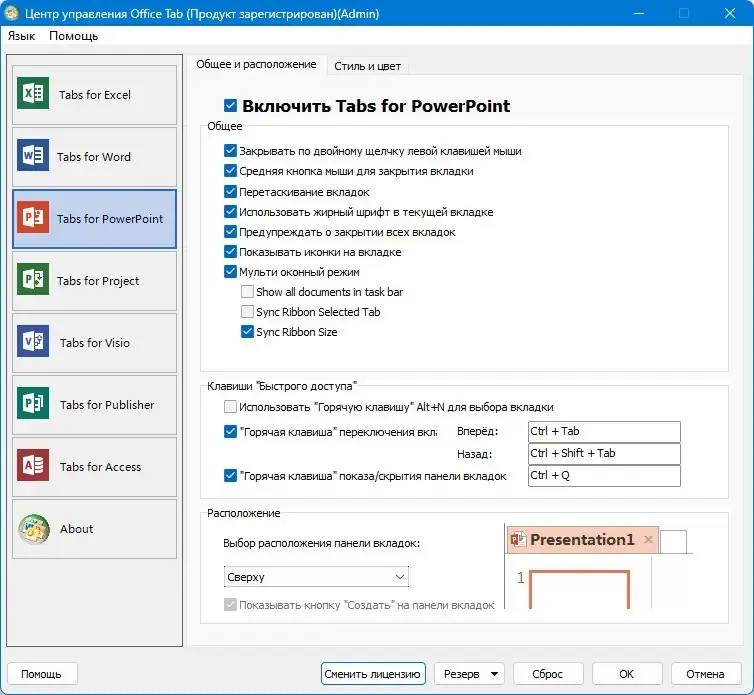
Task: Click the Назад hotkey field Ctrl+Shift+Tab
Action: click(x=604, y=454)
